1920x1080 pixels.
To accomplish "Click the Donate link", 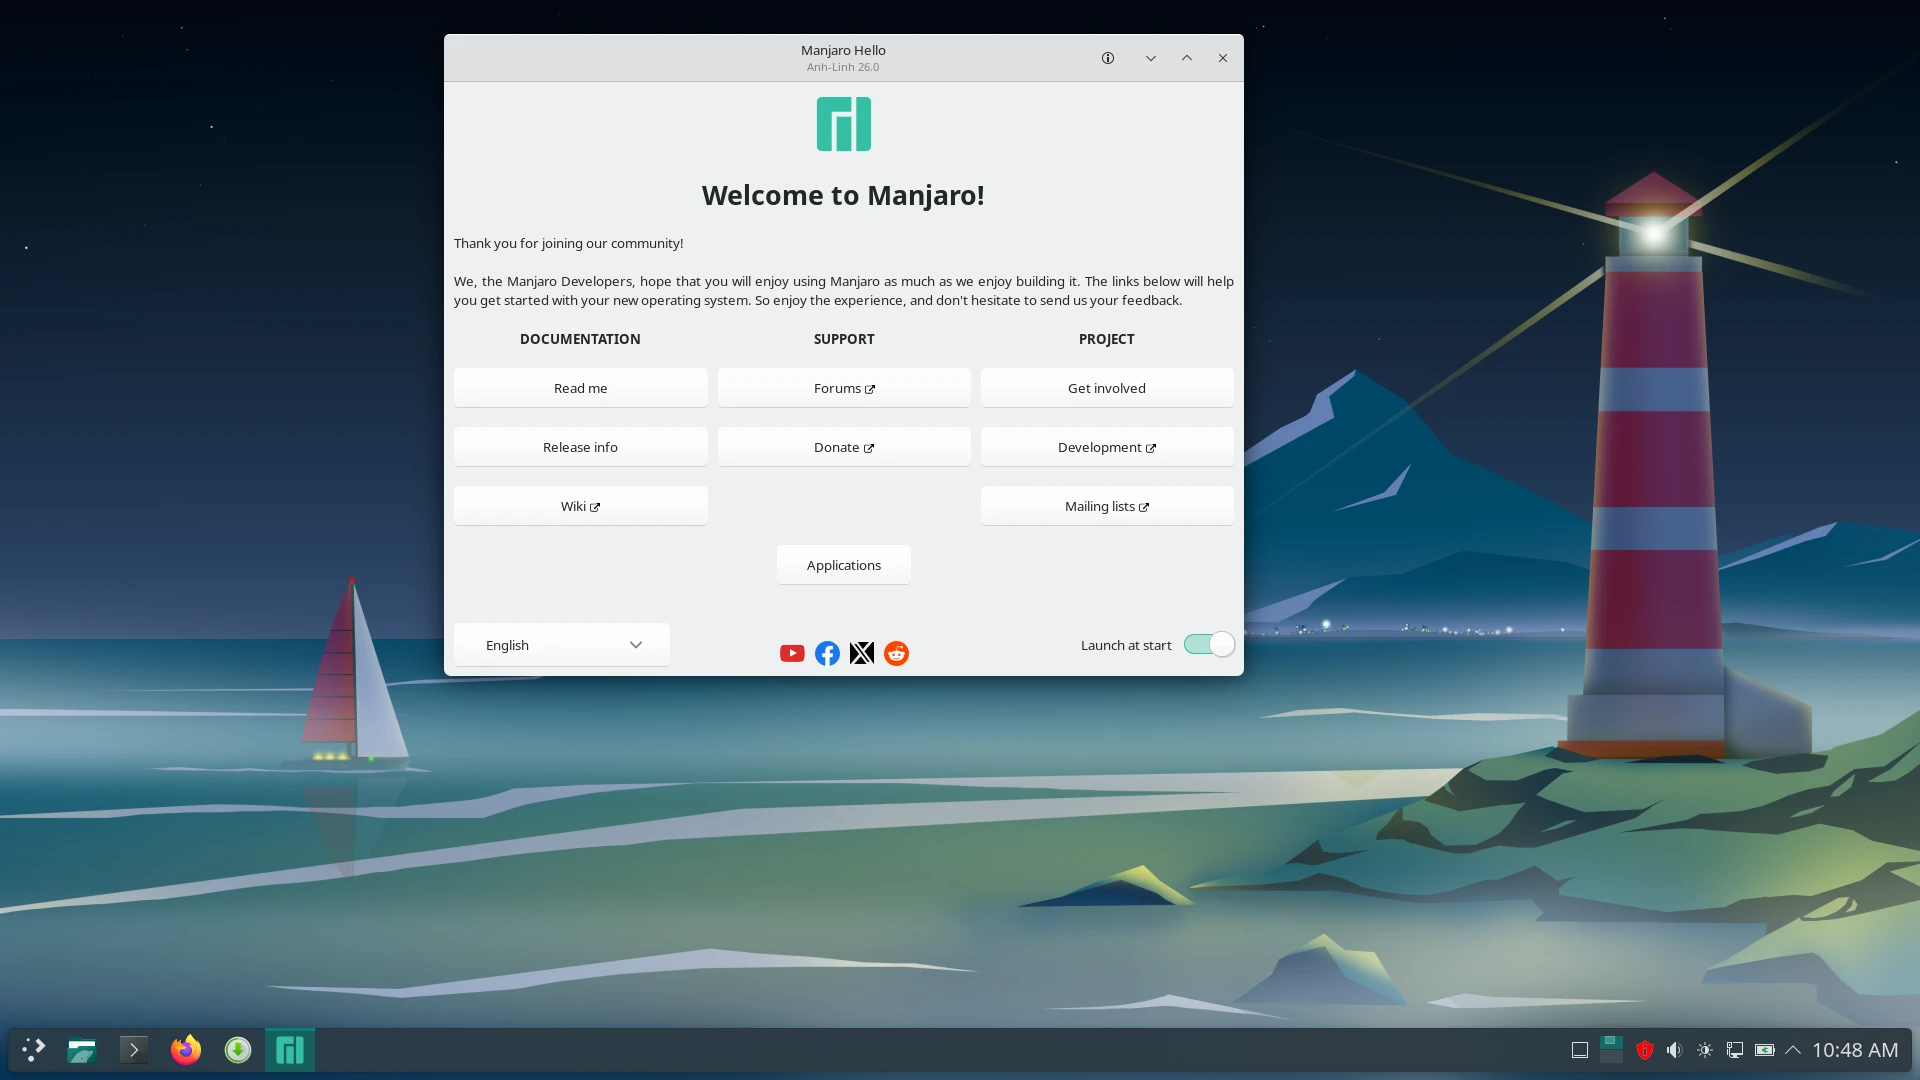I will click(843, 447).
